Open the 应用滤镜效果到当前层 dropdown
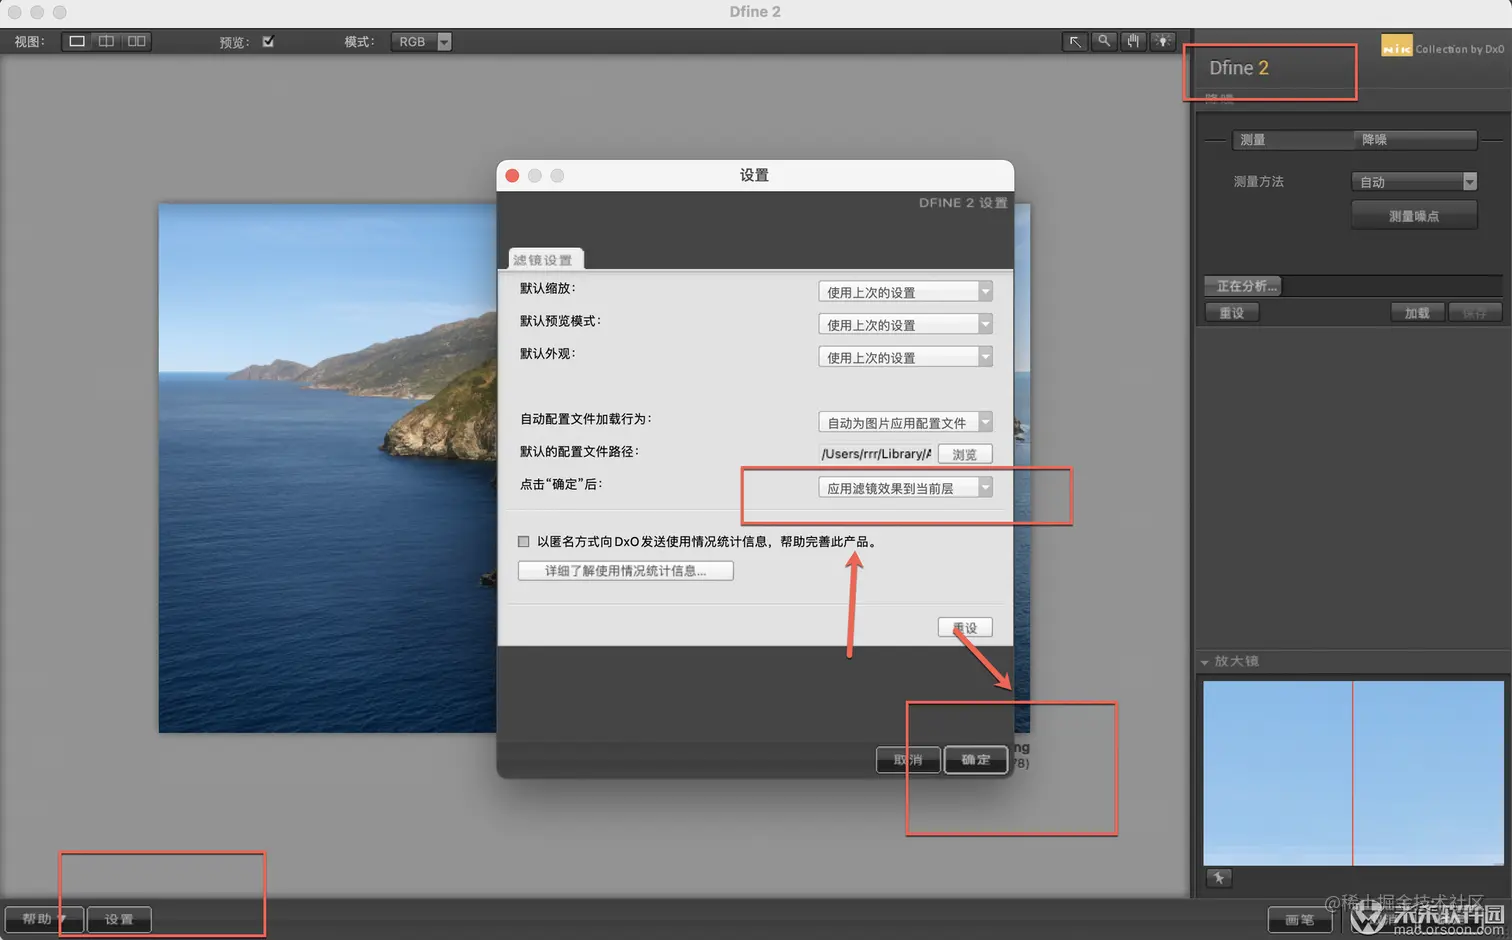The width and height of the screenshot is (1512, 940). point(905,487)
